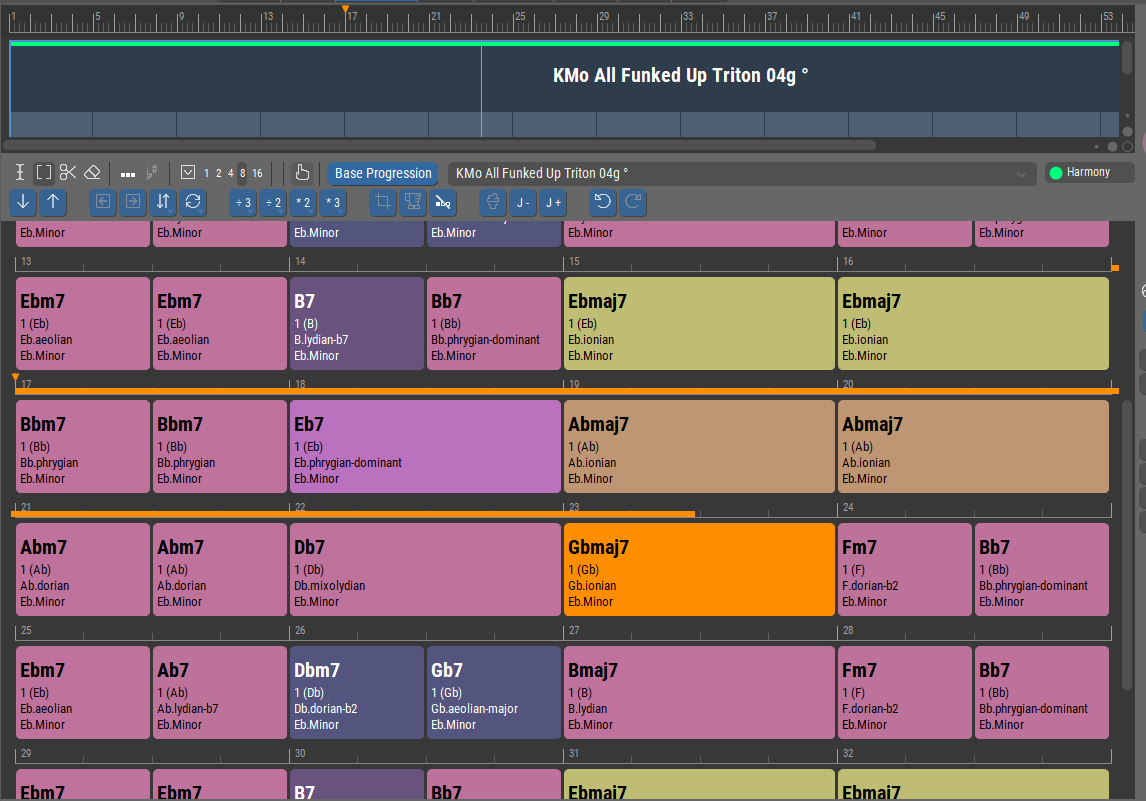Click the down arrow transpose button
The height and width of the screenshot is (801, 1146).
[x=23, y=203]
